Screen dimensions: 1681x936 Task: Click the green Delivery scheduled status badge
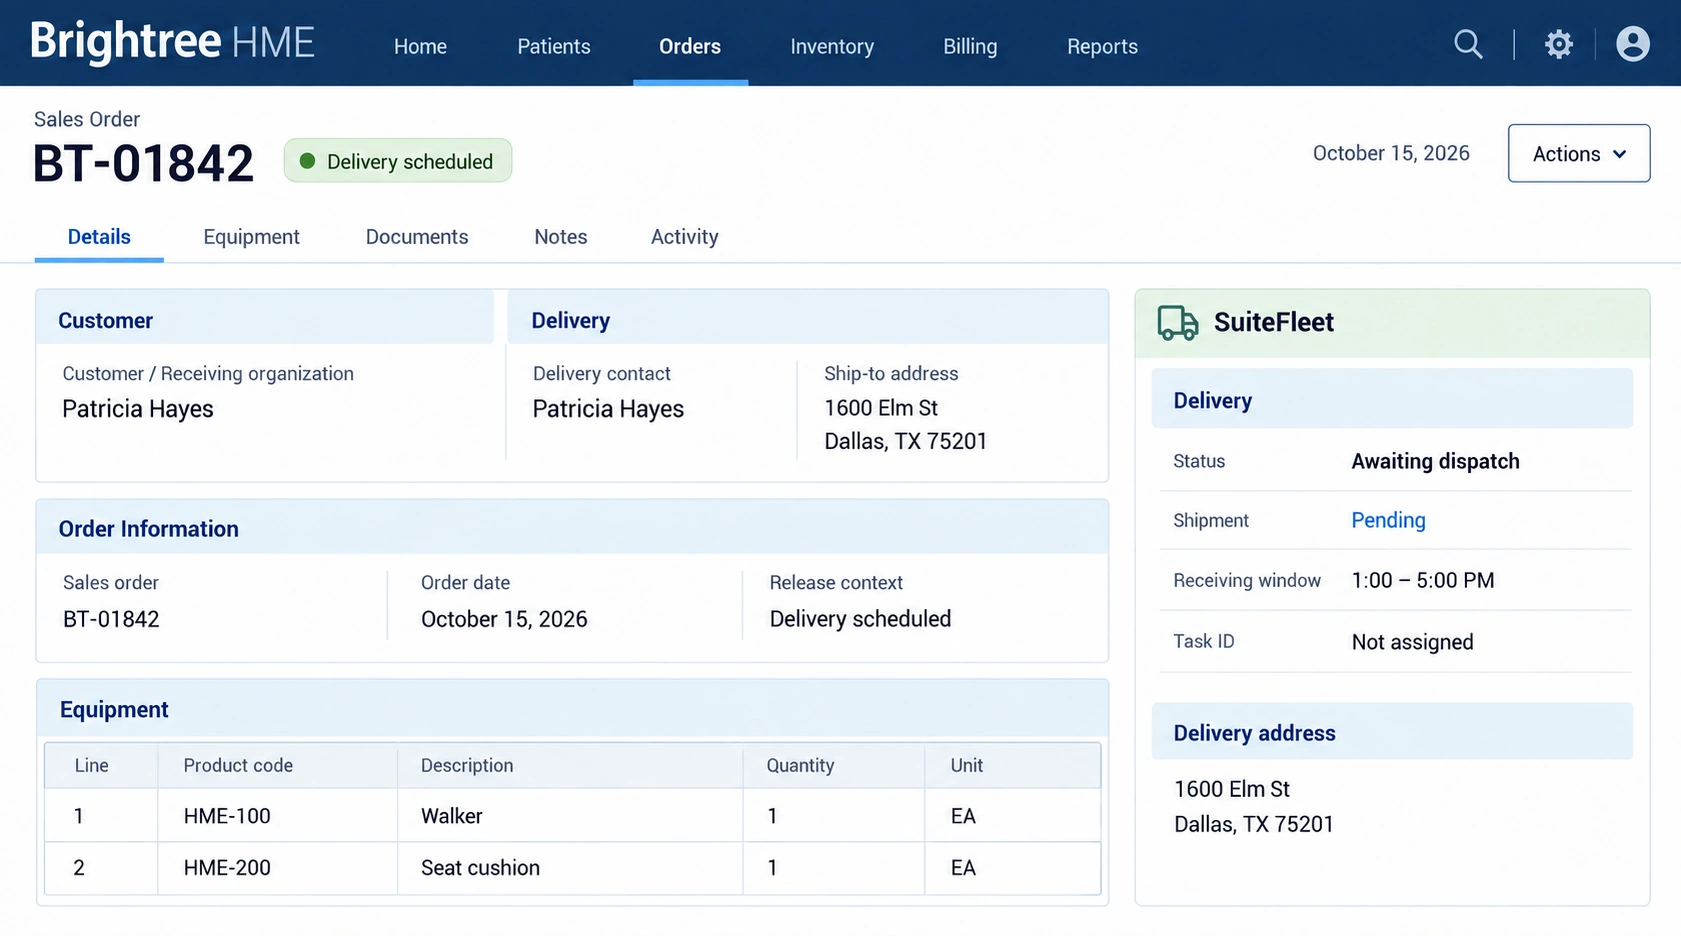[x=398, y=161]
